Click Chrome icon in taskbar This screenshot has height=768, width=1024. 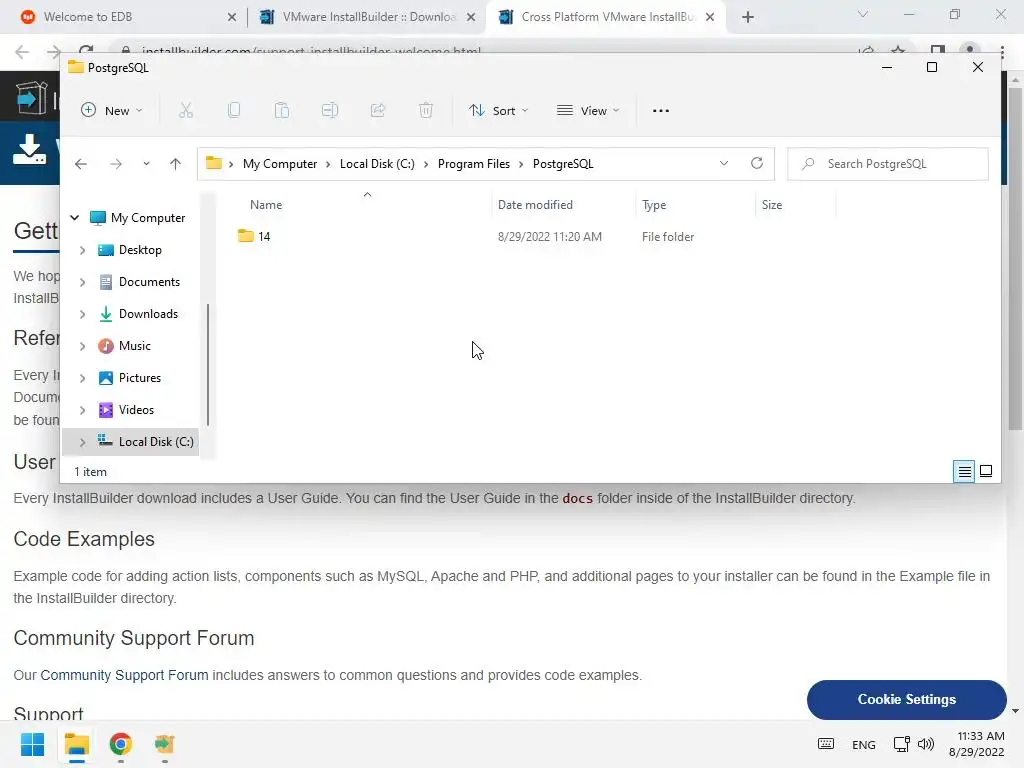tap(121, 744)
